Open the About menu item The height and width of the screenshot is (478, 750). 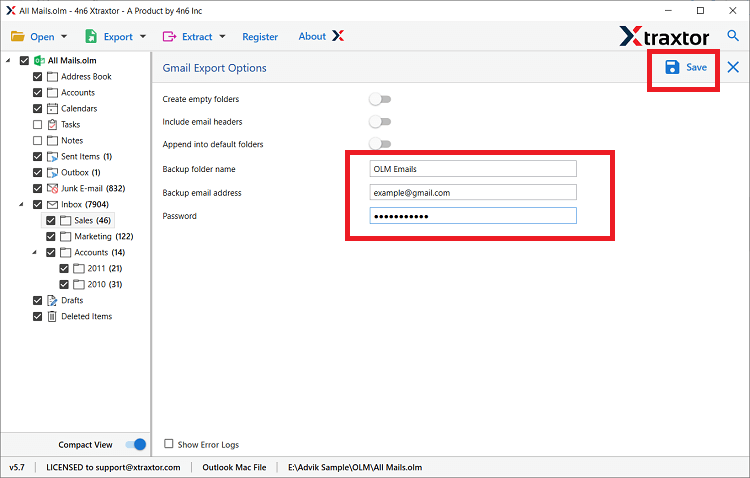312,36
